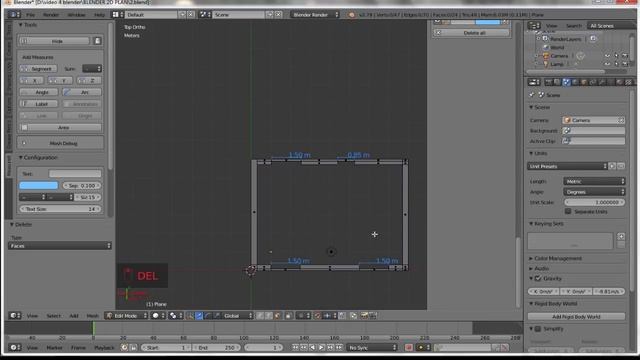Open the outliner View menu
Image resolution: width=640 pixels, height=360 pixels.
pyautogui.click(x=551, y=26)
